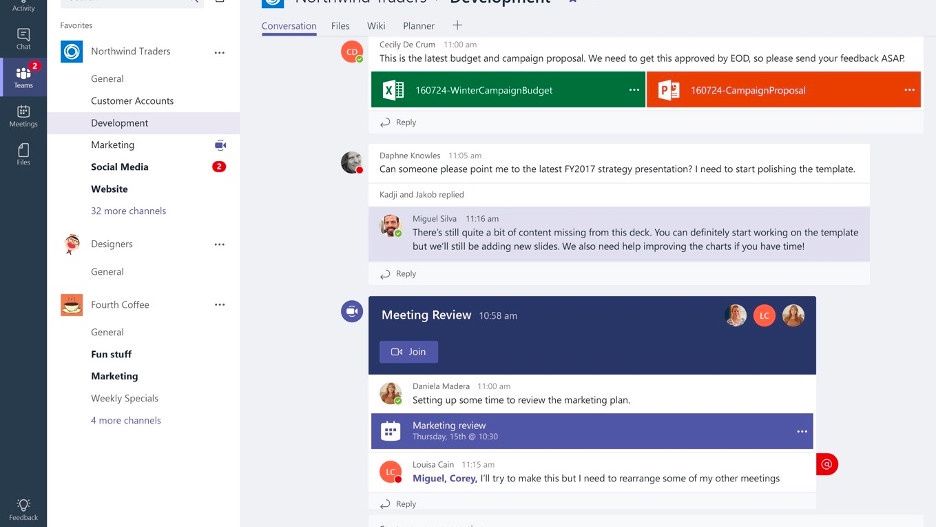This screenshot has height=527, width=936.
Task: Open 160724-WinterCampaignBudget file
Action: click(508, 90)
